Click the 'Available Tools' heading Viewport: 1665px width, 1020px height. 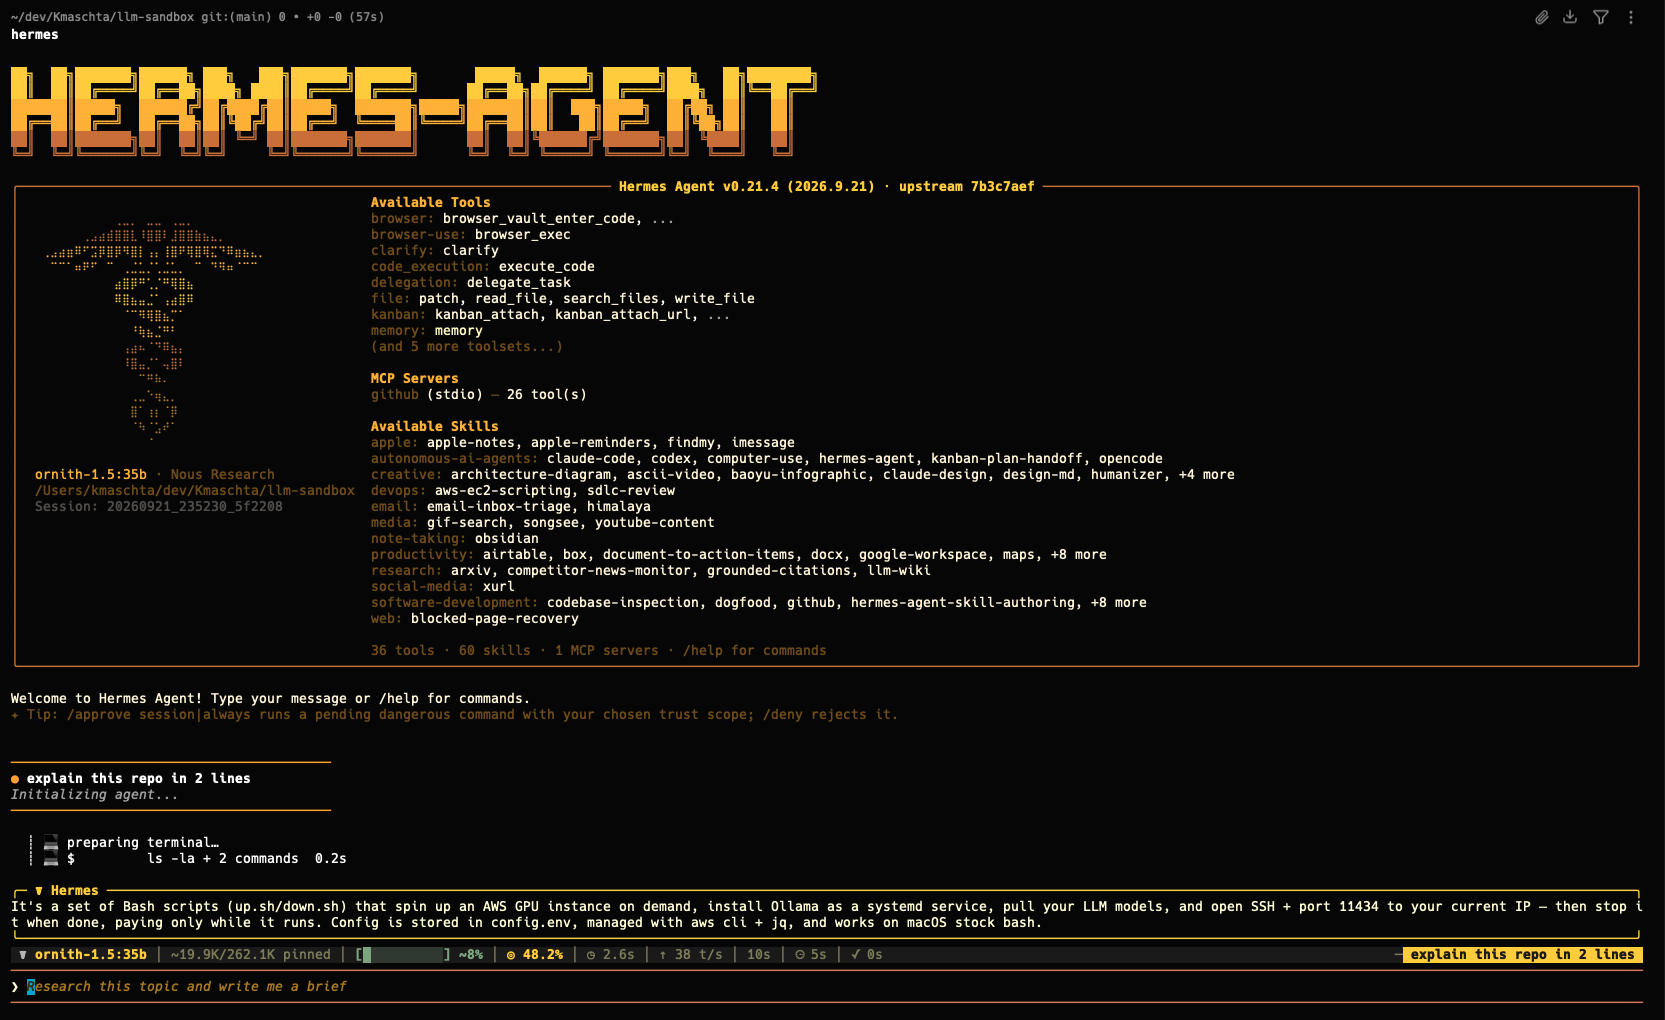[x=431, y=203]
